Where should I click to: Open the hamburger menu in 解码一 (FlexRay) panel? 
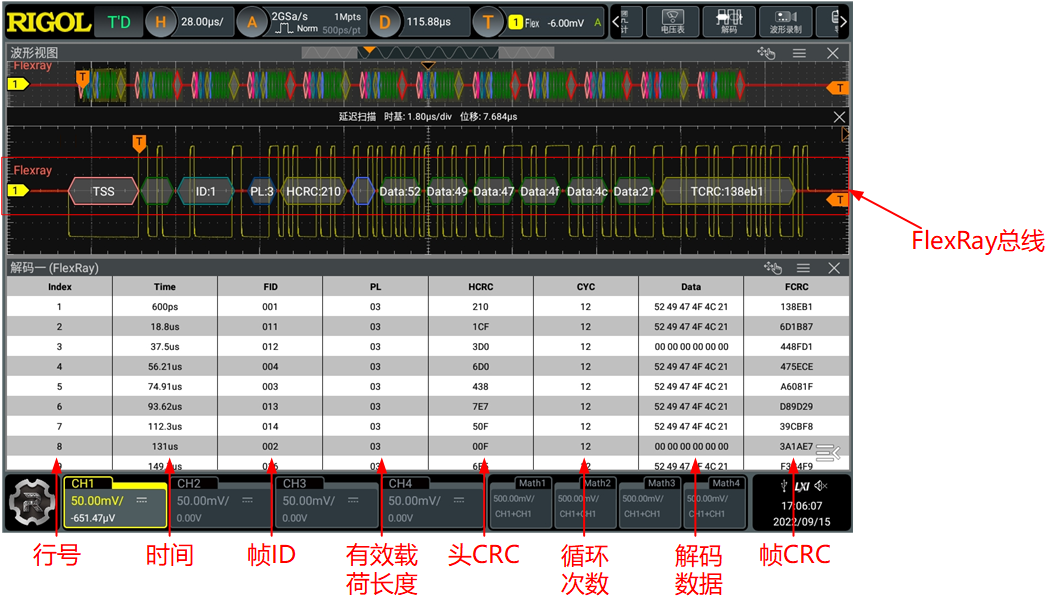click(803, 268)
